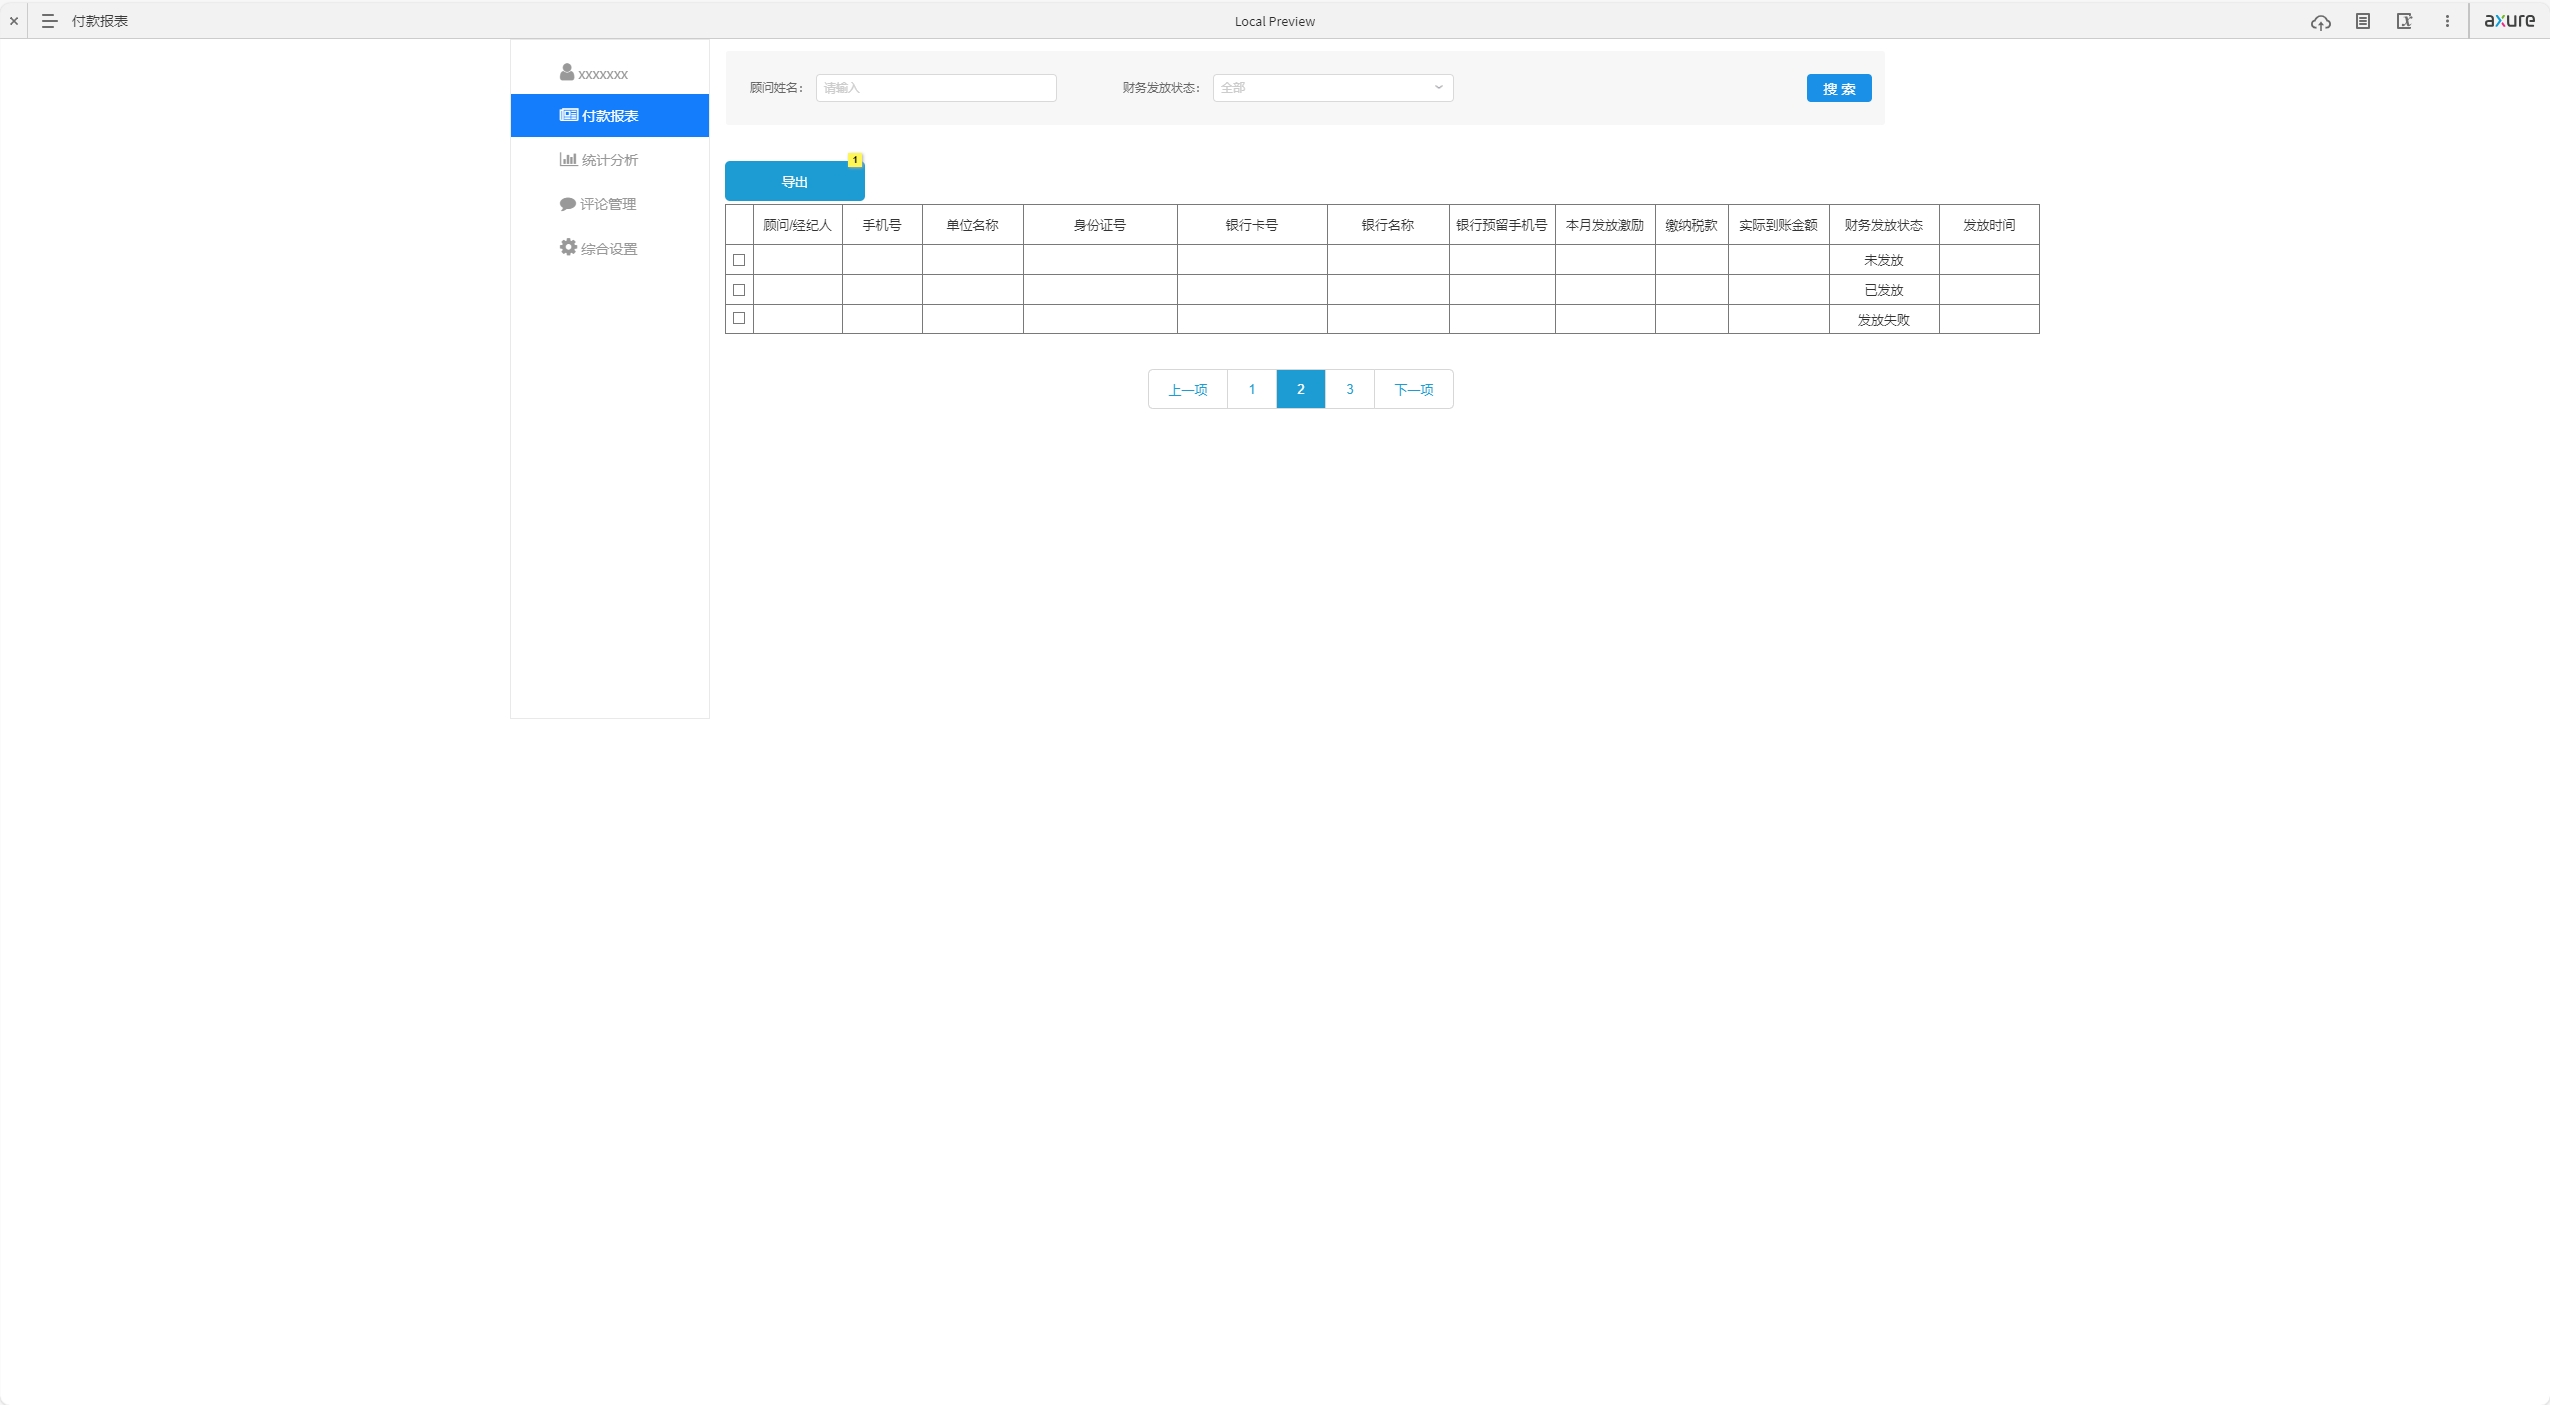Open the three-dot more options menu
2550x1405 pixels.
pos(2447,21)
